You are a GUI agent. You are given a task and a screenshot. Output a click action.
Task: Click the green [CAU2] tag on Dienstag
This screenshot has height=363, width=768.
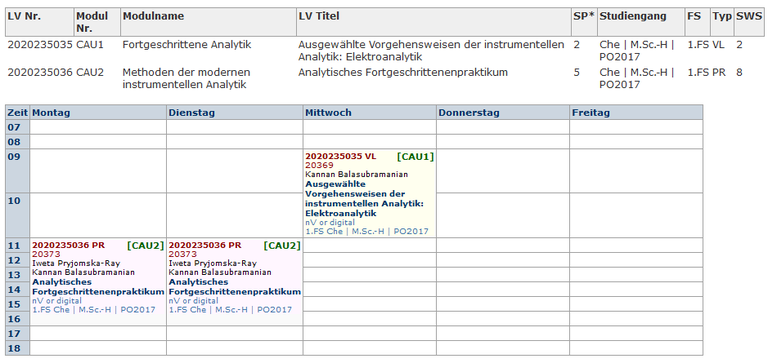coord(282,245)
